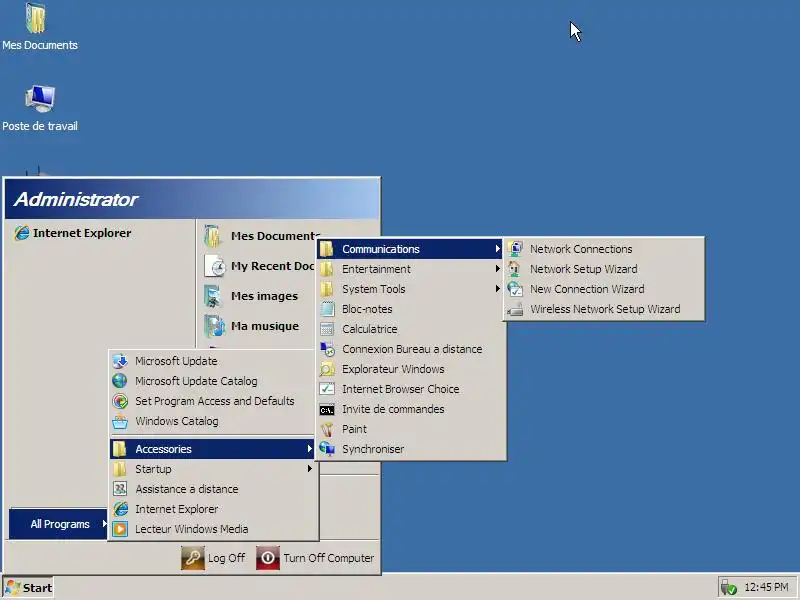Click the Synchroniser text label
This screenshot has height=600, width=800.
coord(373,449)
